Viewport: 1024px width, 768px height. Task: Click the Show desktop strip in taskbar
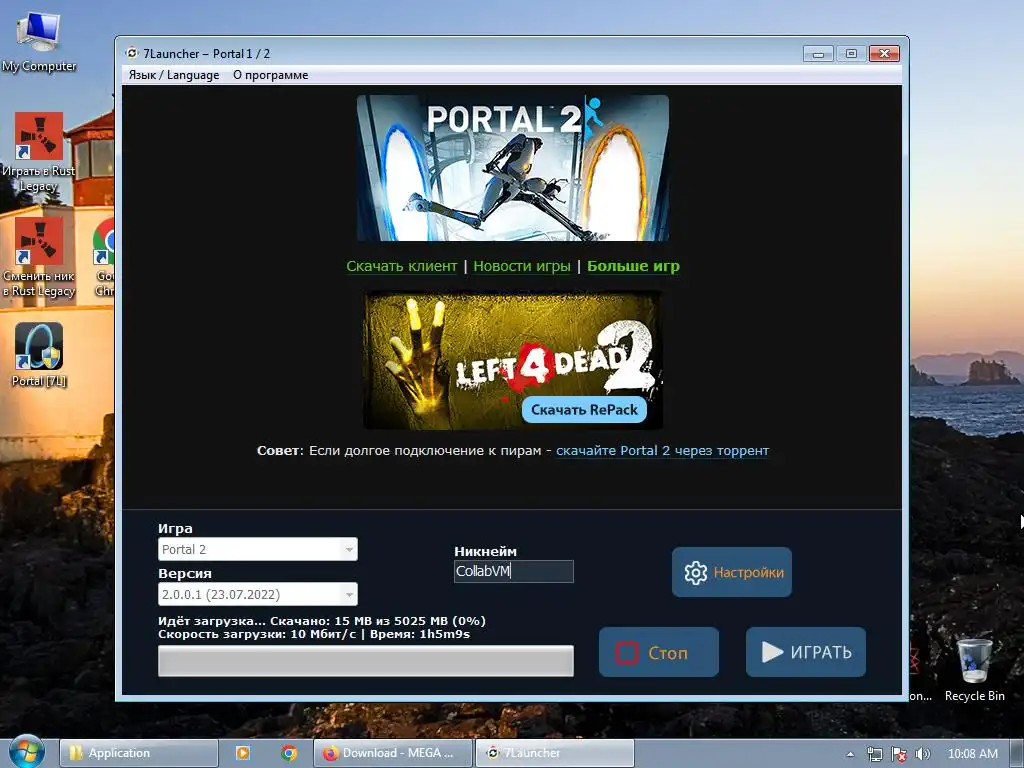click(x=1019, y=753)
